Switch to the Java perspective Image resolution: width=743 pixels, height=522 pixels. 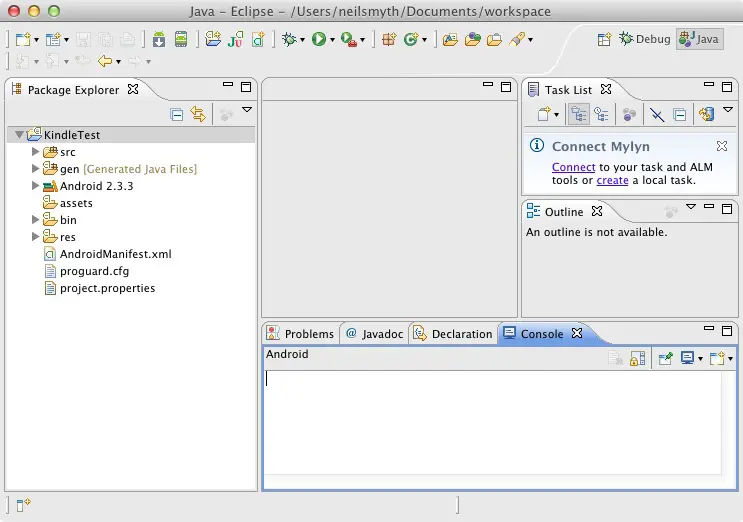699,39
